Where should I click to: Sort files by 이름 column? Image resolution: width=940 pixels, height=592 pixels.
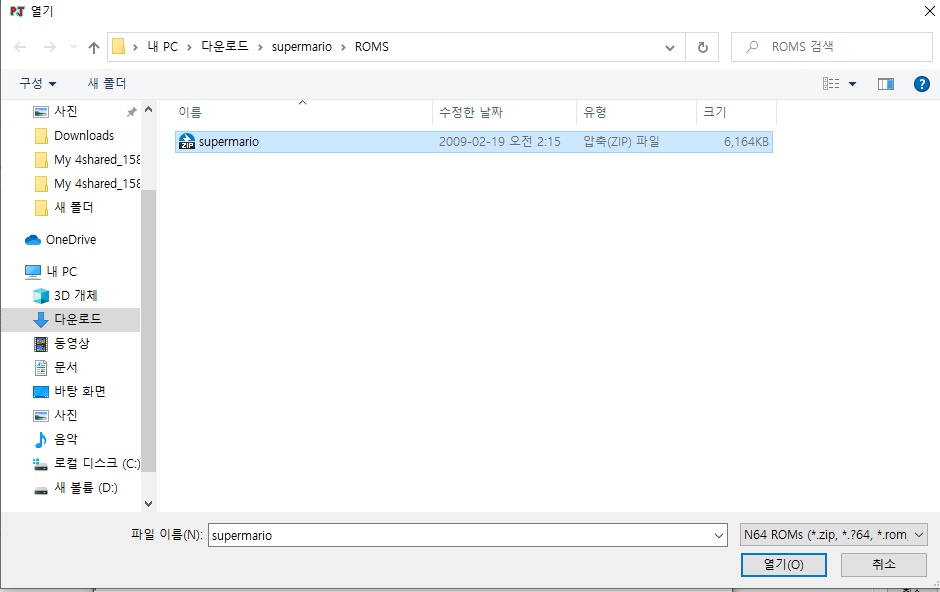pyautogui.click(x=302, y=112)
